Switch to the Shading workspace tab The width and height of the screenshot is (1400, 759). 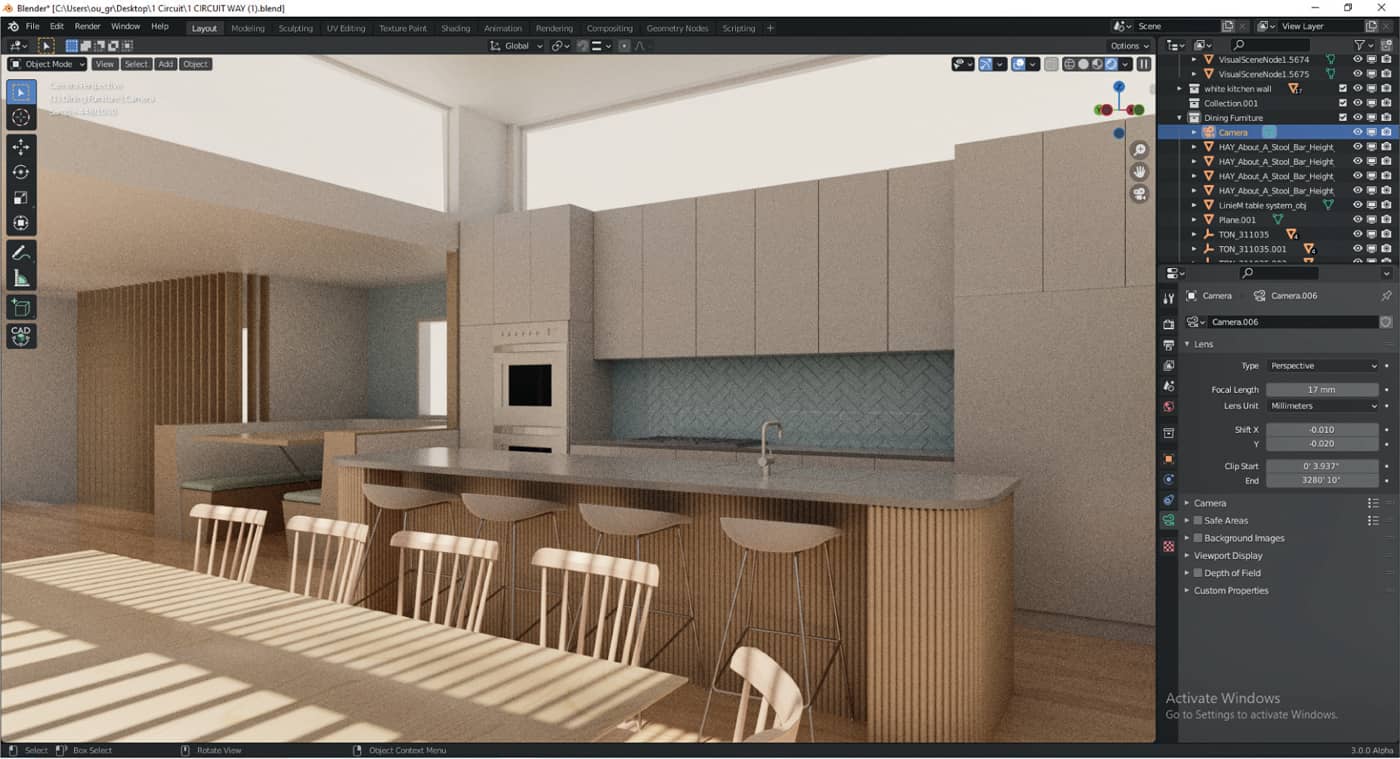tap(455, 28)
